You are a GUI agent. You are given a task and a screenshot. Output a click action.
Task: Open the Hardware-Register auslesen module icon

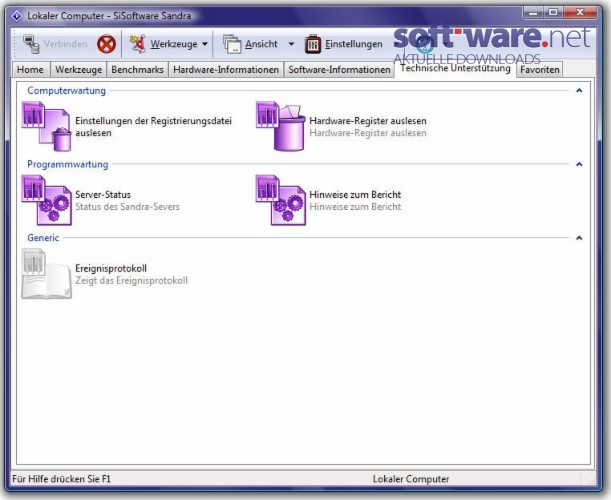[281, 126]
